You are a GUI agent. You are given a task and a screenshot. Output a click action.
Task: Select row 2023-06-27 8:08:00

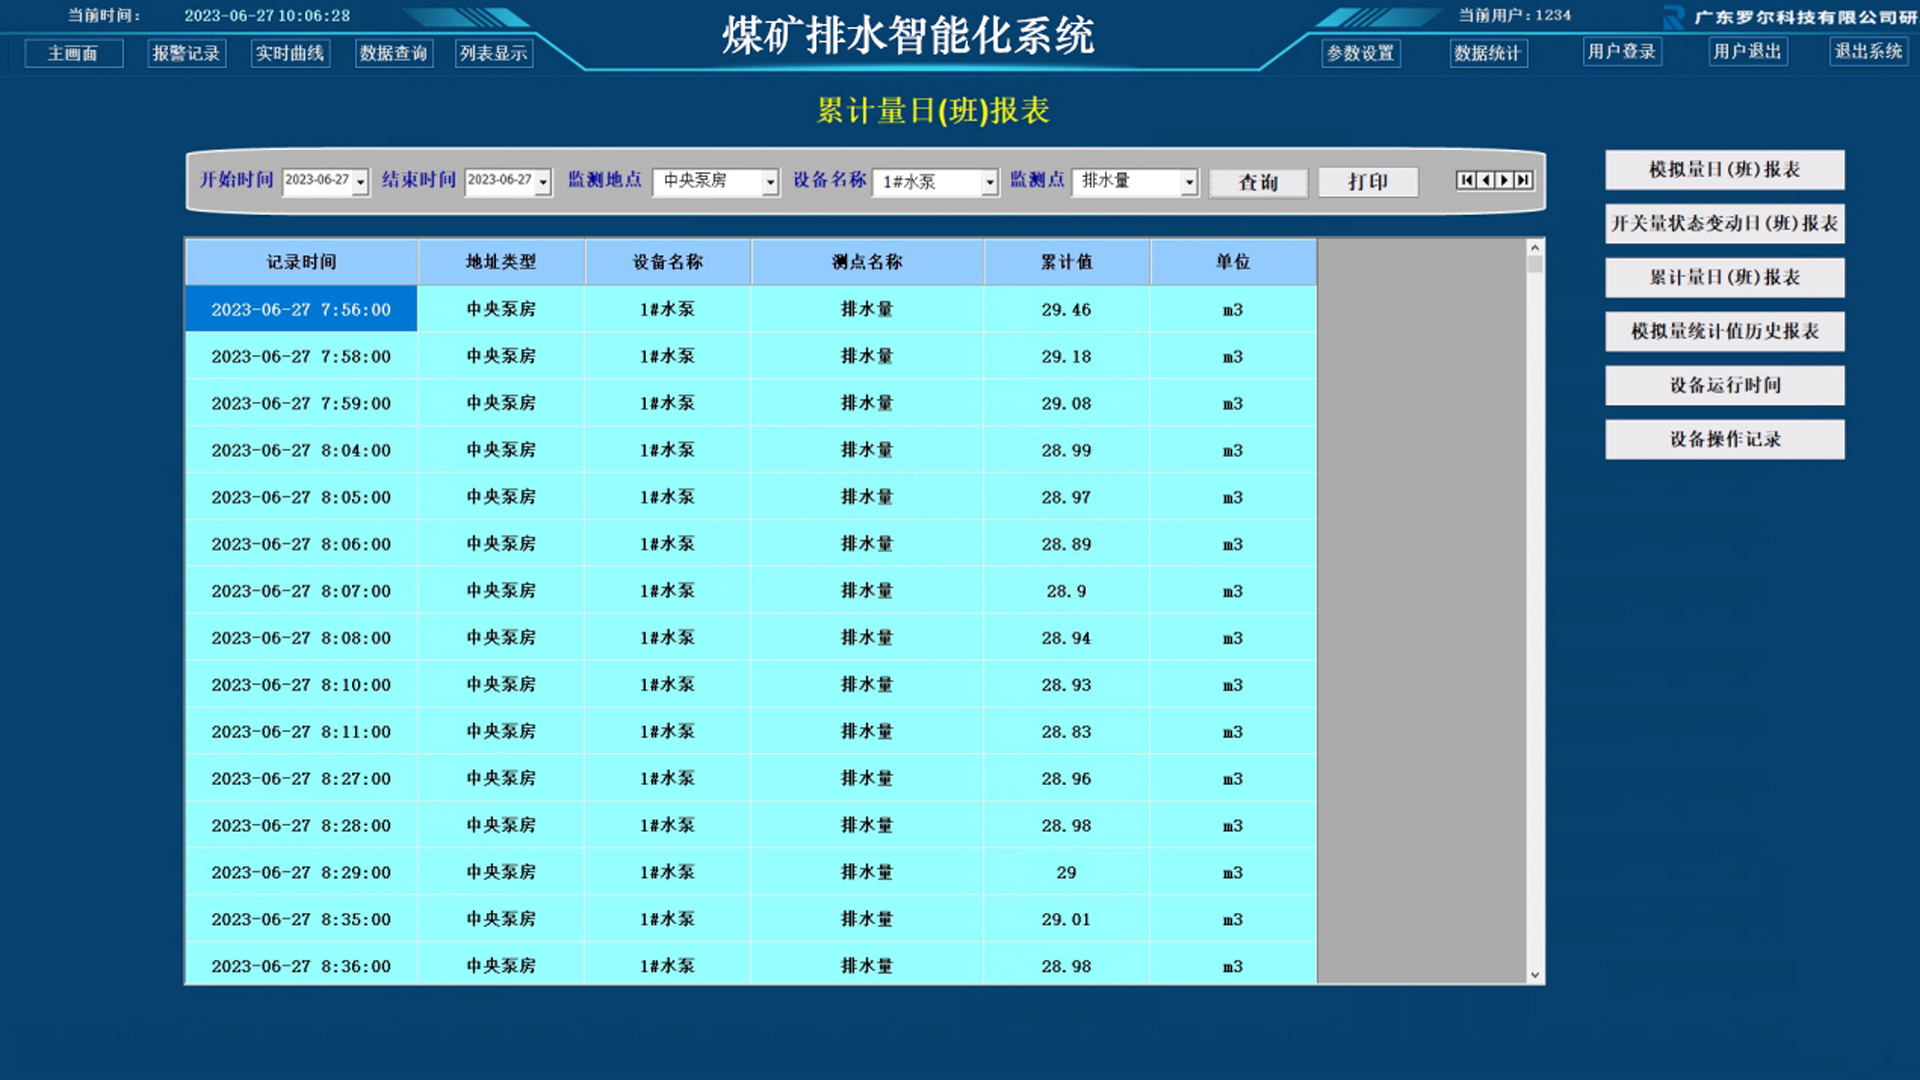(x=751, y=638)
